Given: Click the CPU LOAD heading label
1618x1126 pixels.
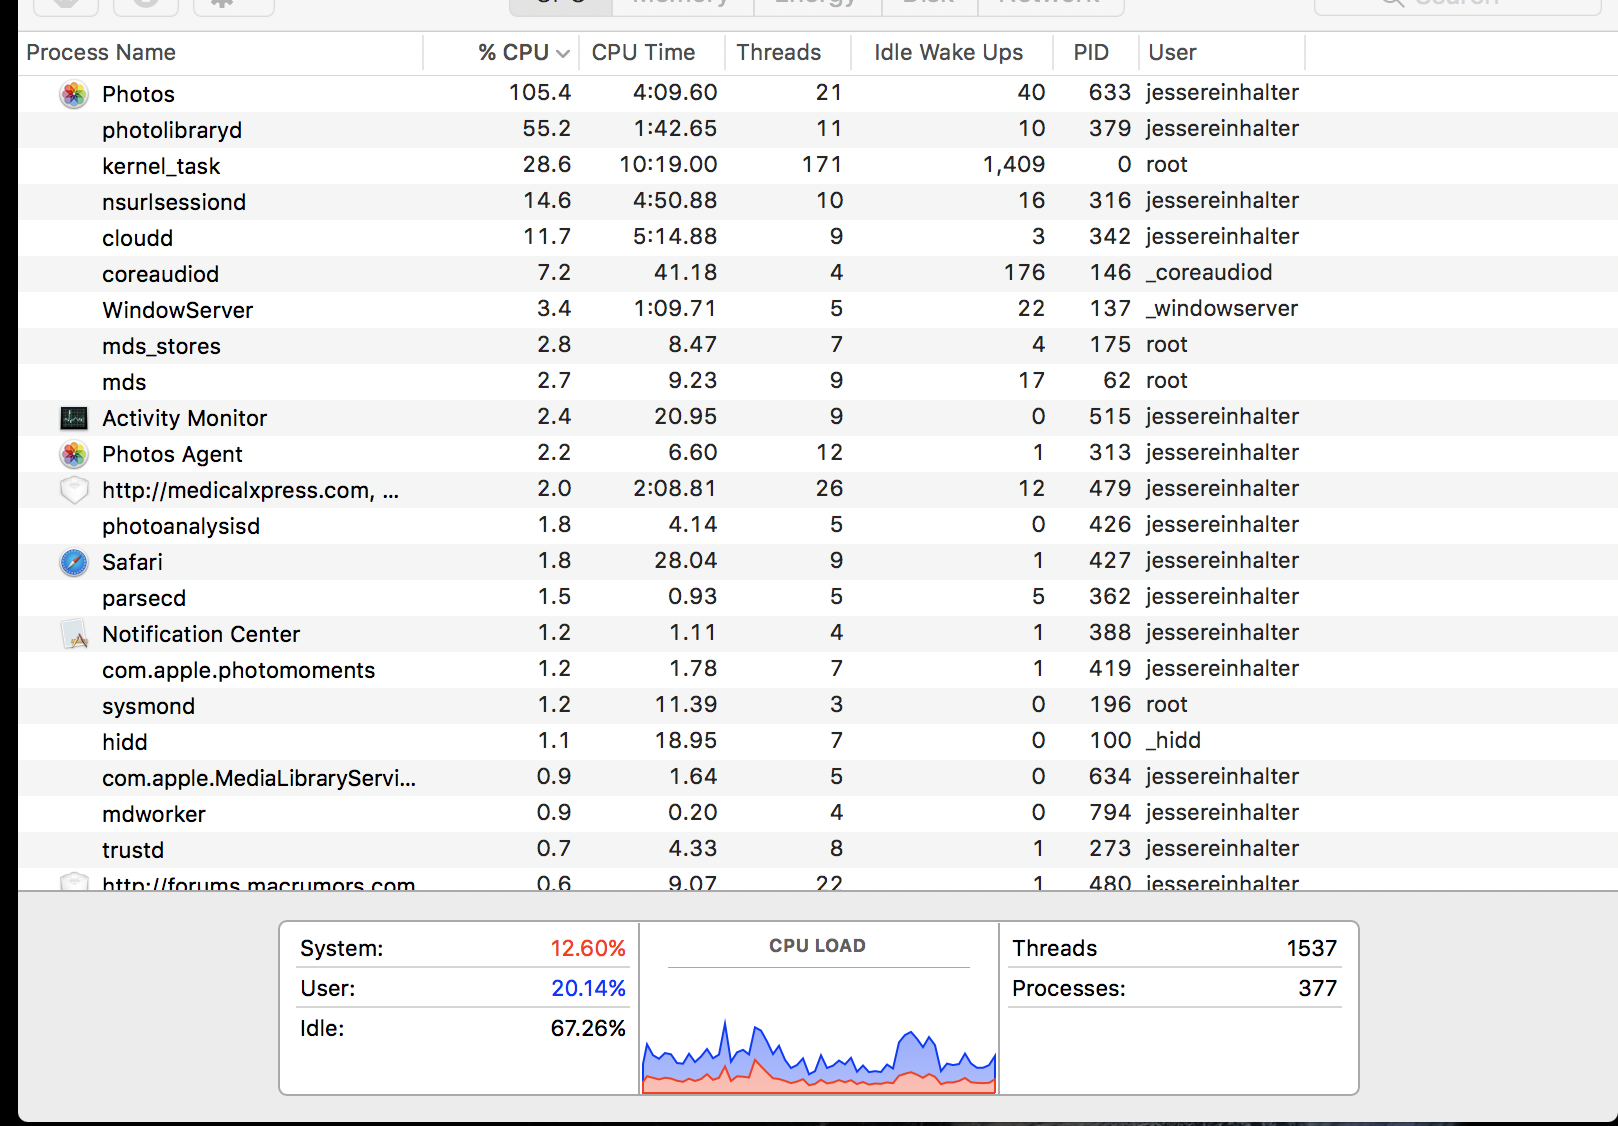Looking at the screenshot, I should pyautogui.click(x=817, y=946).
